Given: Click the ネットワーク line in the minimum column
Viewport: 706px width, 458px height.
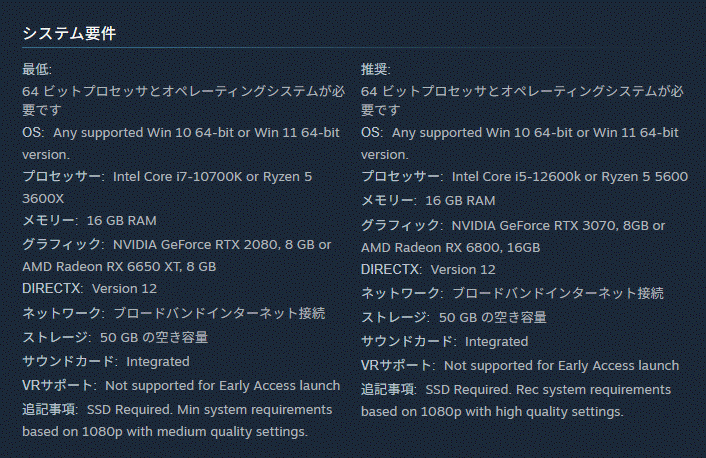Looking at the screenshot, I should point(173,313).
